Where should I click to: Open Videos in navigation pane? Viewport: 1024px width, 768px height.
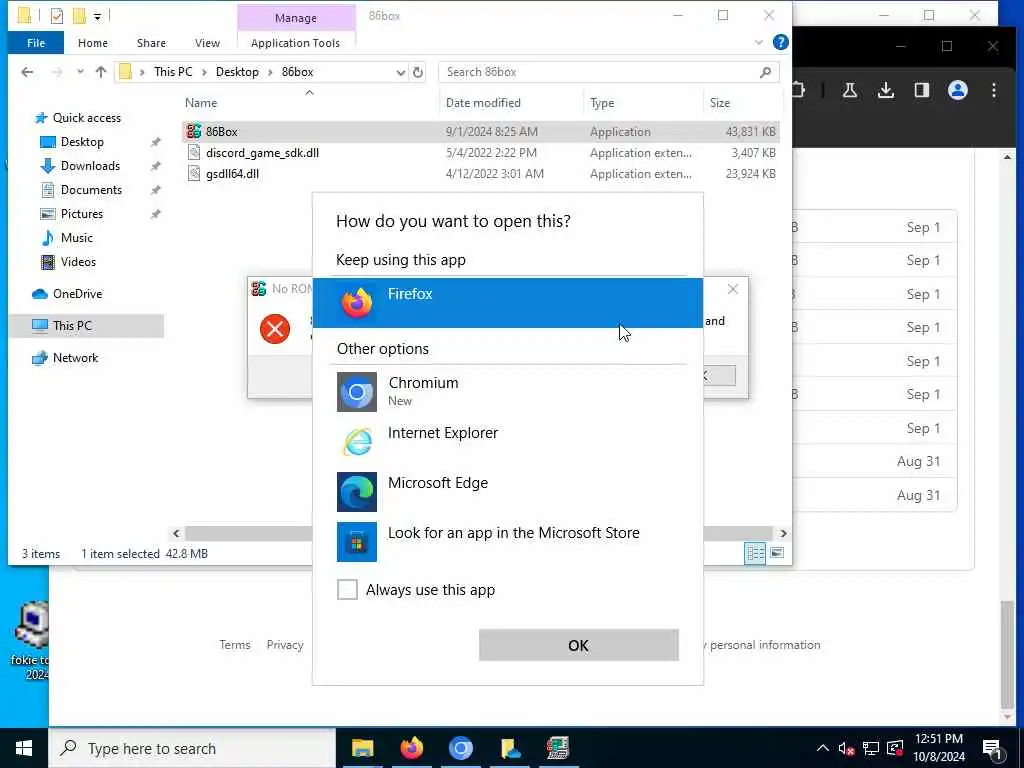pos(78,262)
